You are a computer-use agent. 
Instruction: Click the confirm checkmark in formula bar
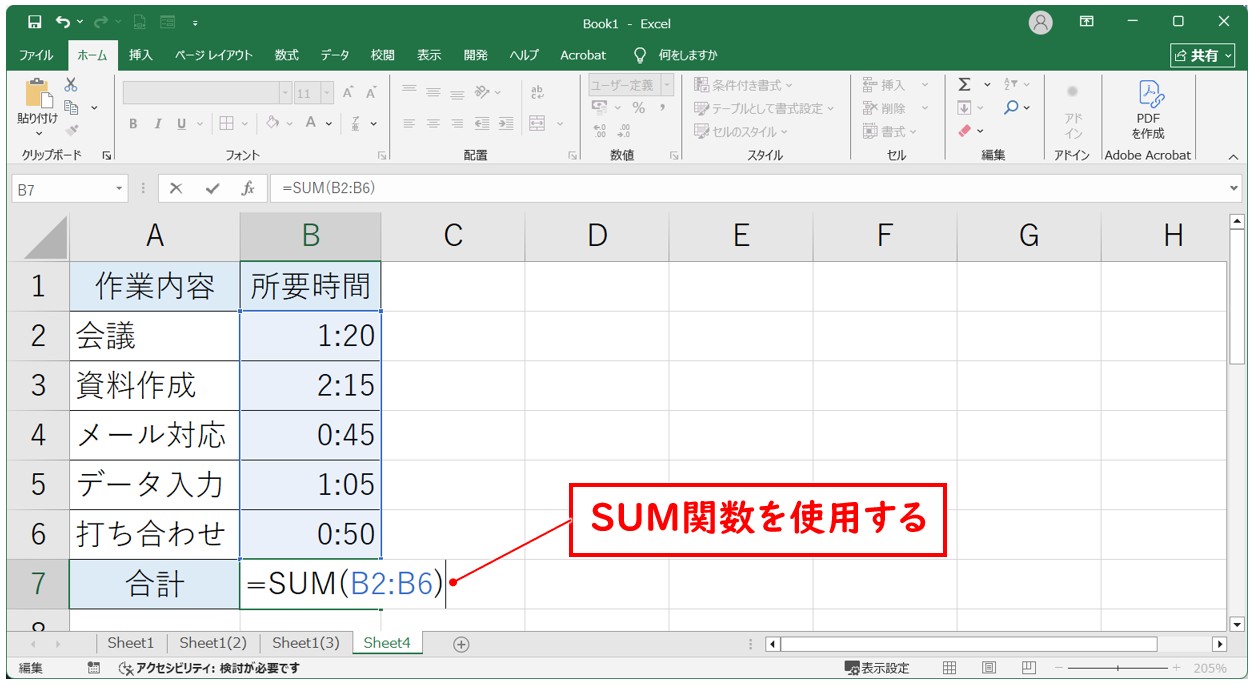211,188
